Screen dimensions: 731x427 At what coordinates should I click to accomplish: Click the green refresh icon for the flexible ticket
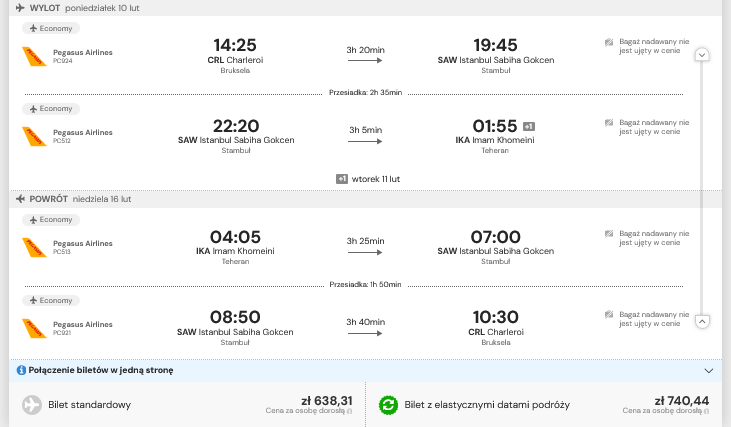388,405
